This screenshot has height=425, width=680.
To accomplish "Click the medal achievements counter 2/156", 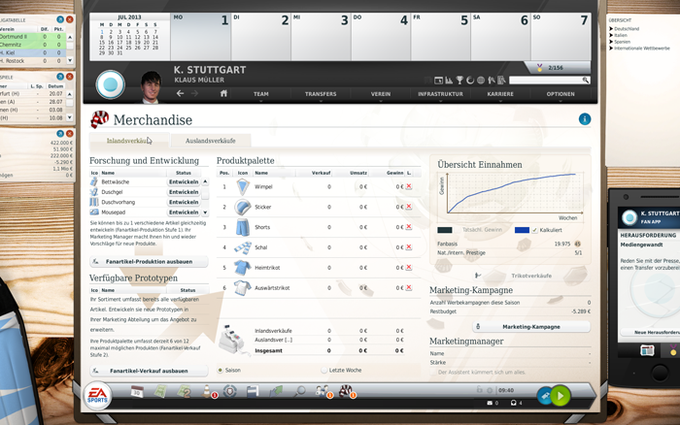I will 557,68.
